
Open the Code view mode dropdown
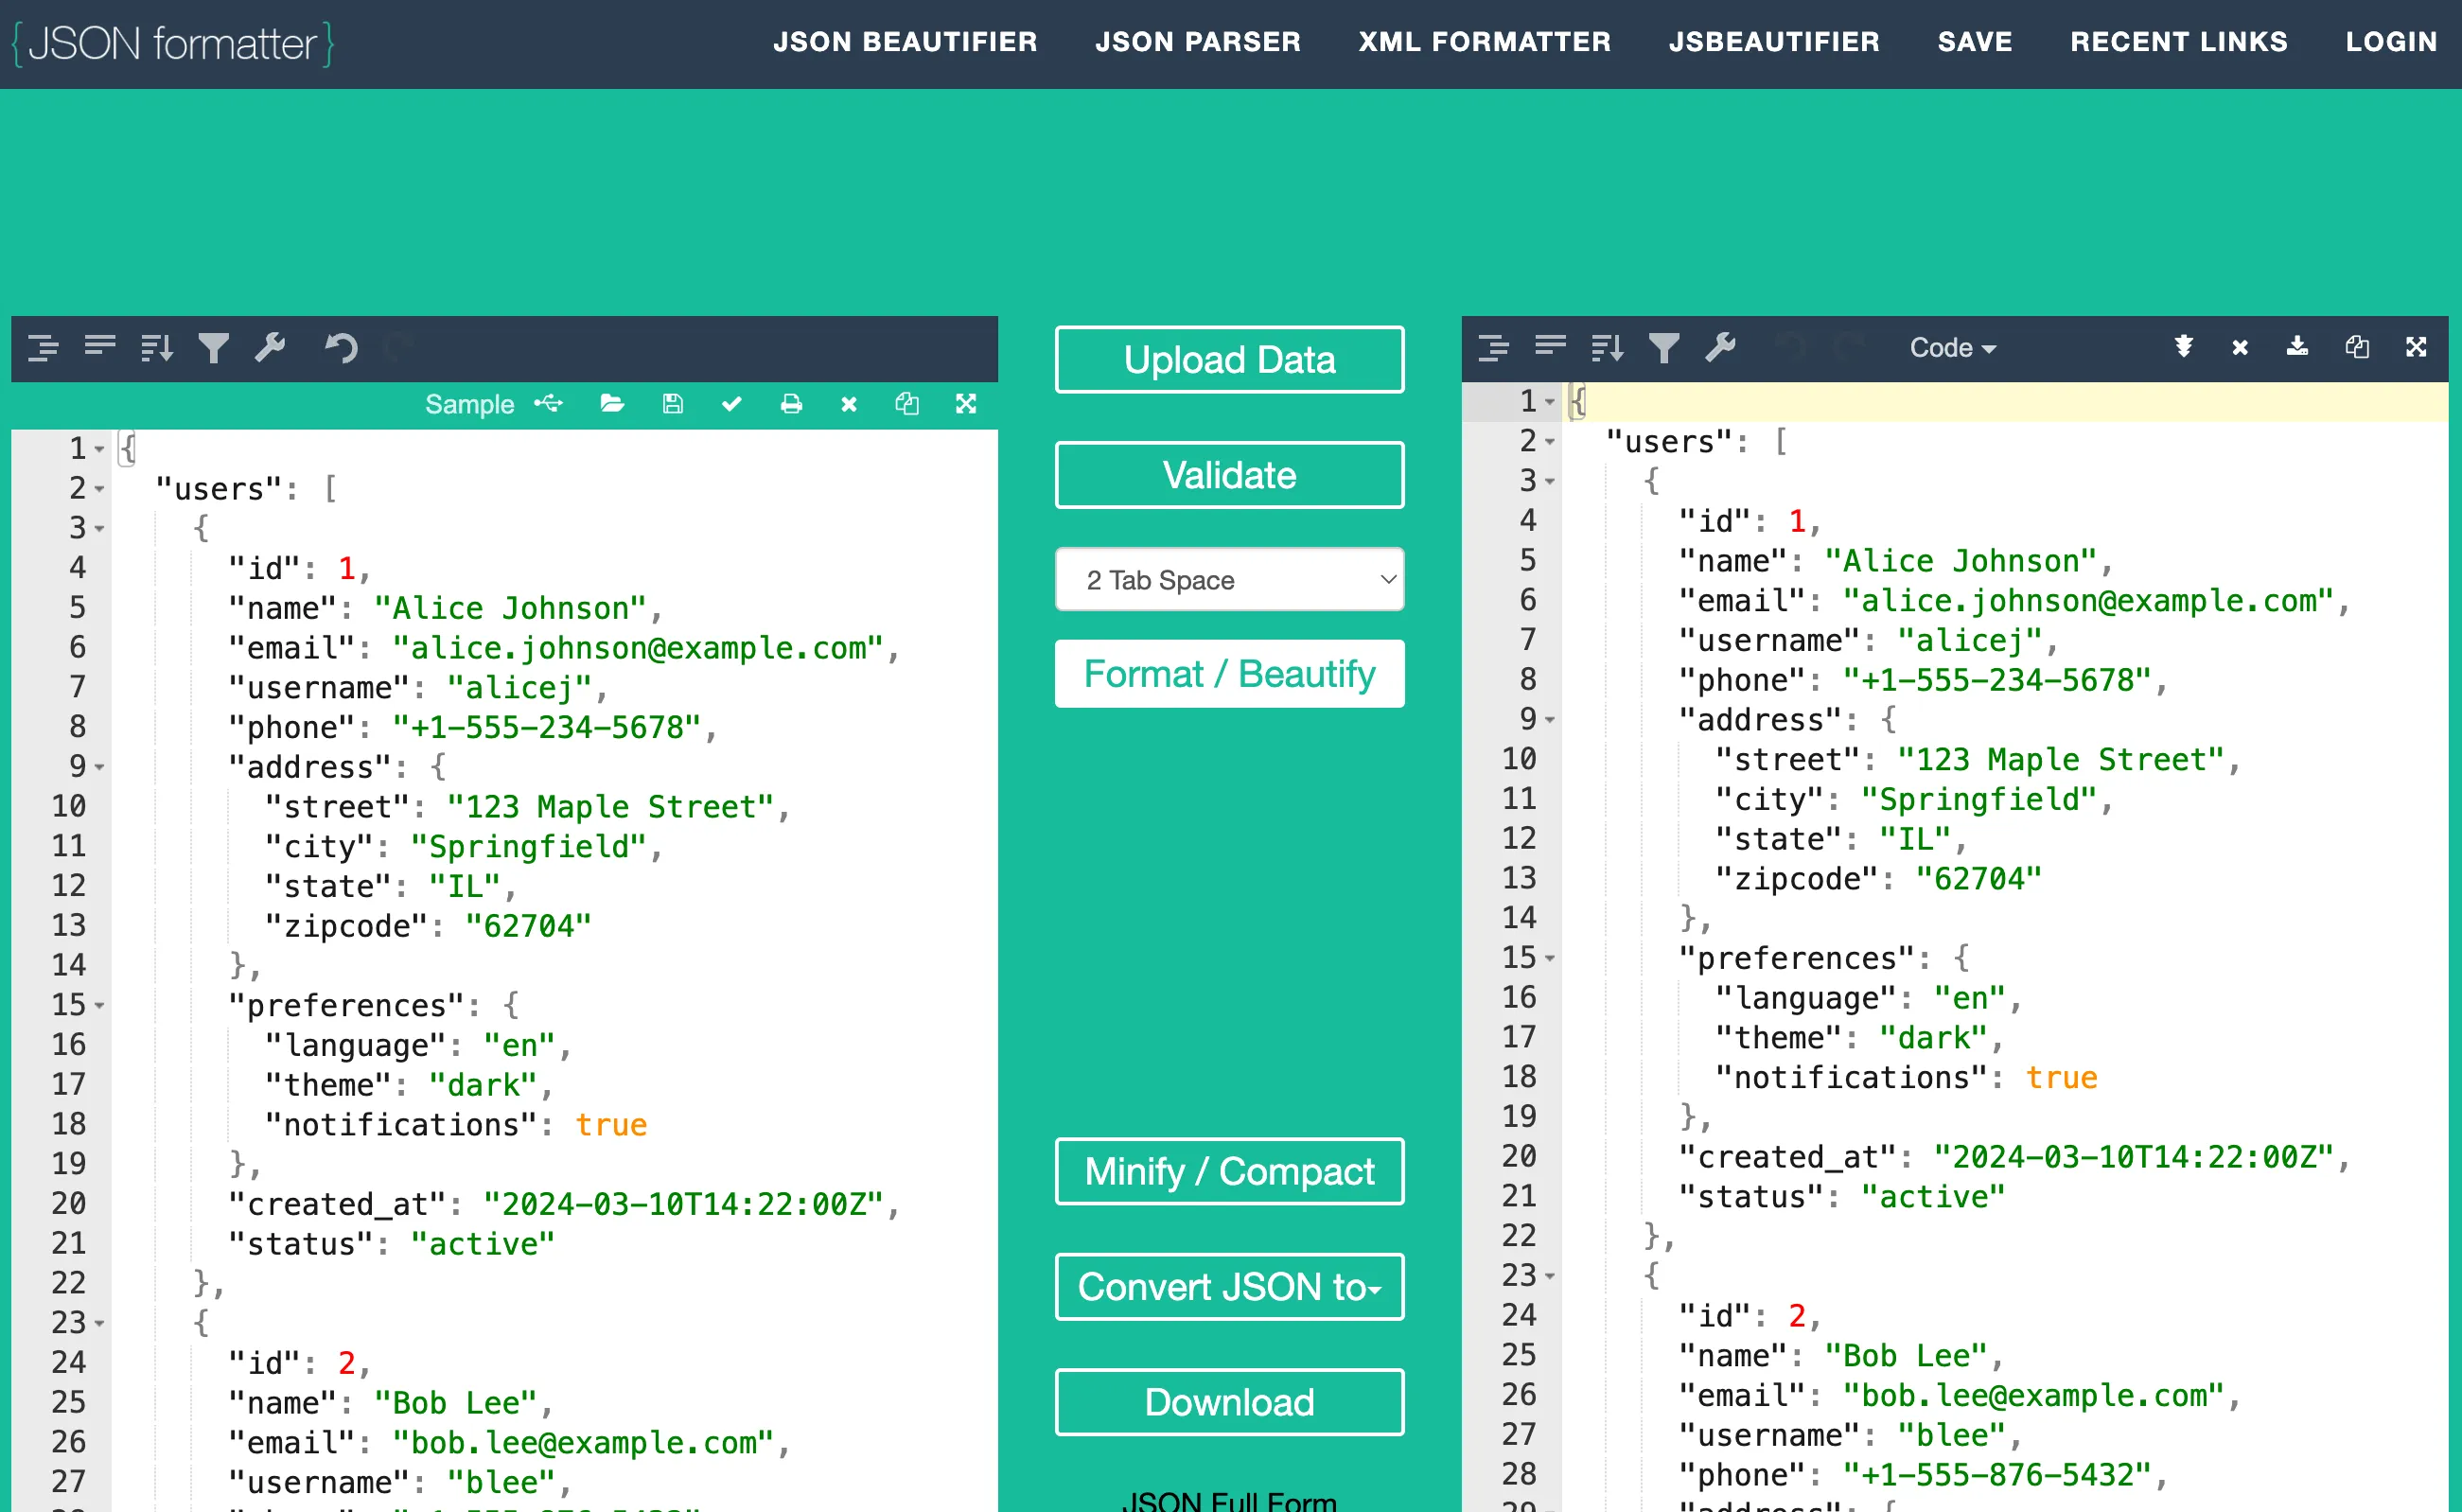tap(1952, 348)
